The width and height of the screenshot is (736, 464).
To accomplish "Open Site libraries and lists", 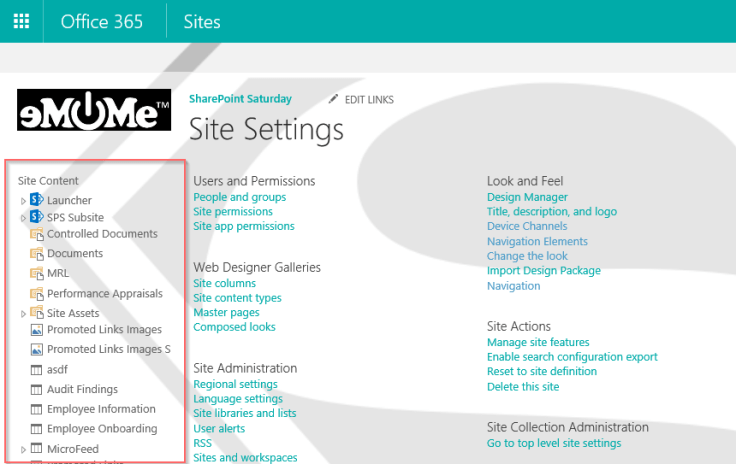I will pos(245,413).
